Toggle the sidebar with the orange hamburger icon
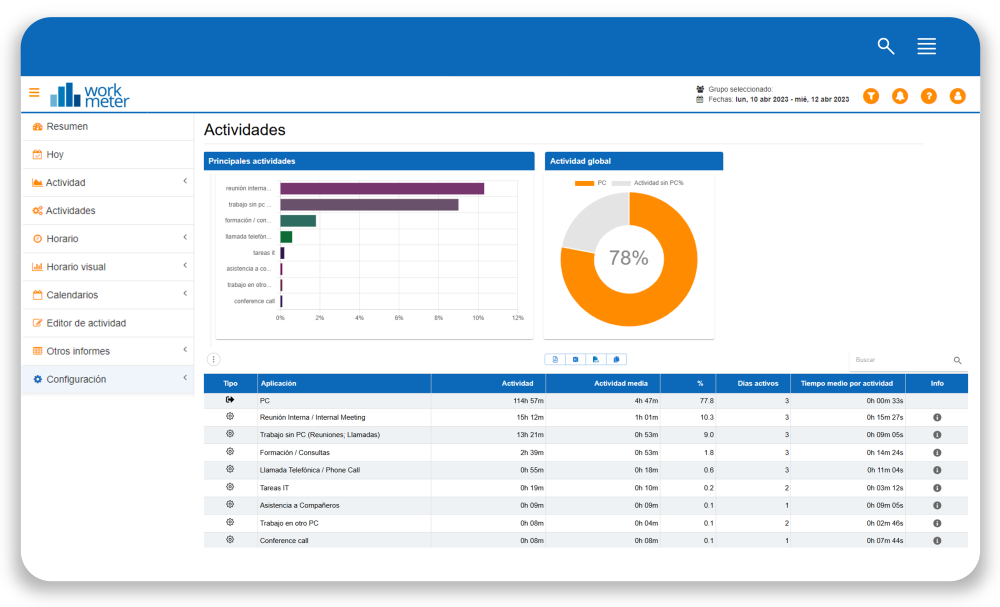The width and height of the screenshot is (1000, 607). (34, 93)
